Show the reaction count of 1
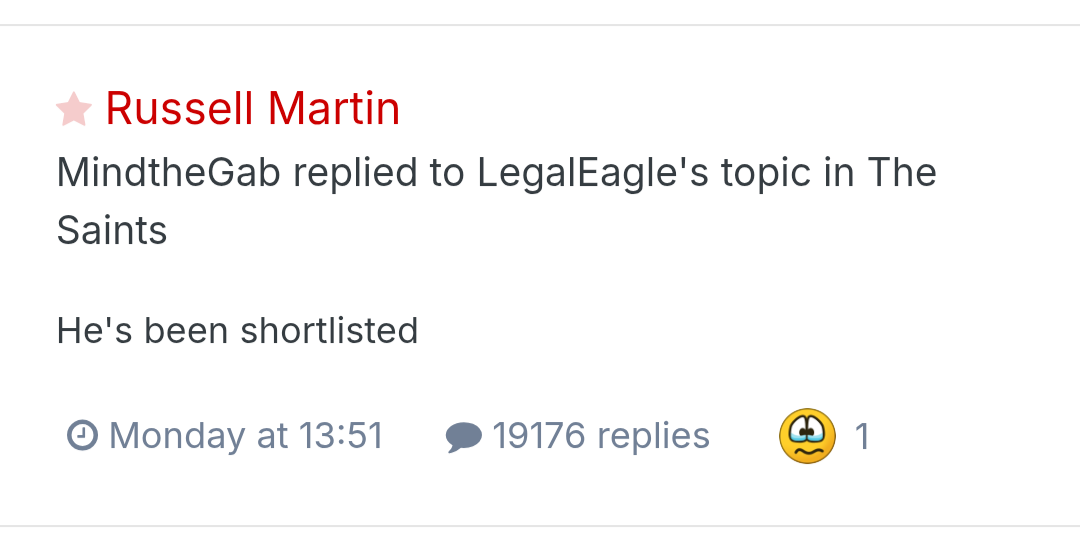The width and height of the screenshot is (1080, 556). (862, 436)
